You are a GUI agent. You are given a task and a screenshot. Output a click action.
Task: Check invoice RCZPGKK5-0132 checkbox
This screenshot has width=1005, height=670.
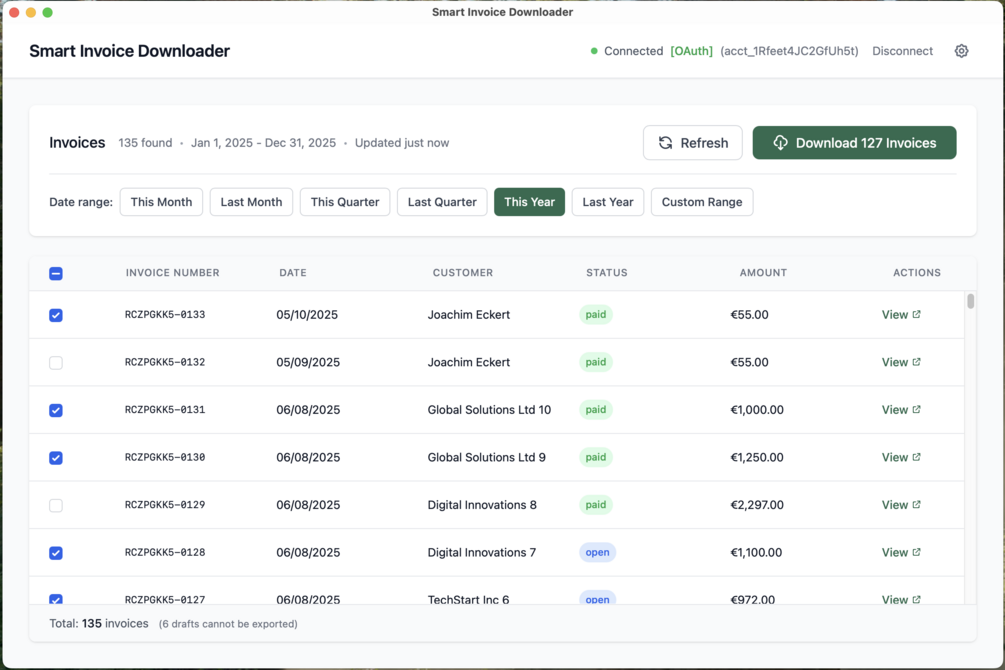(56, 362)
